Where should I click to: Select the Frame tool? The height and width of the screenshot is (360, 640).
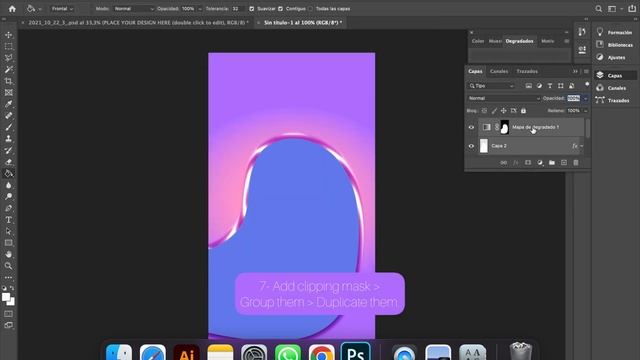[9, 93]
